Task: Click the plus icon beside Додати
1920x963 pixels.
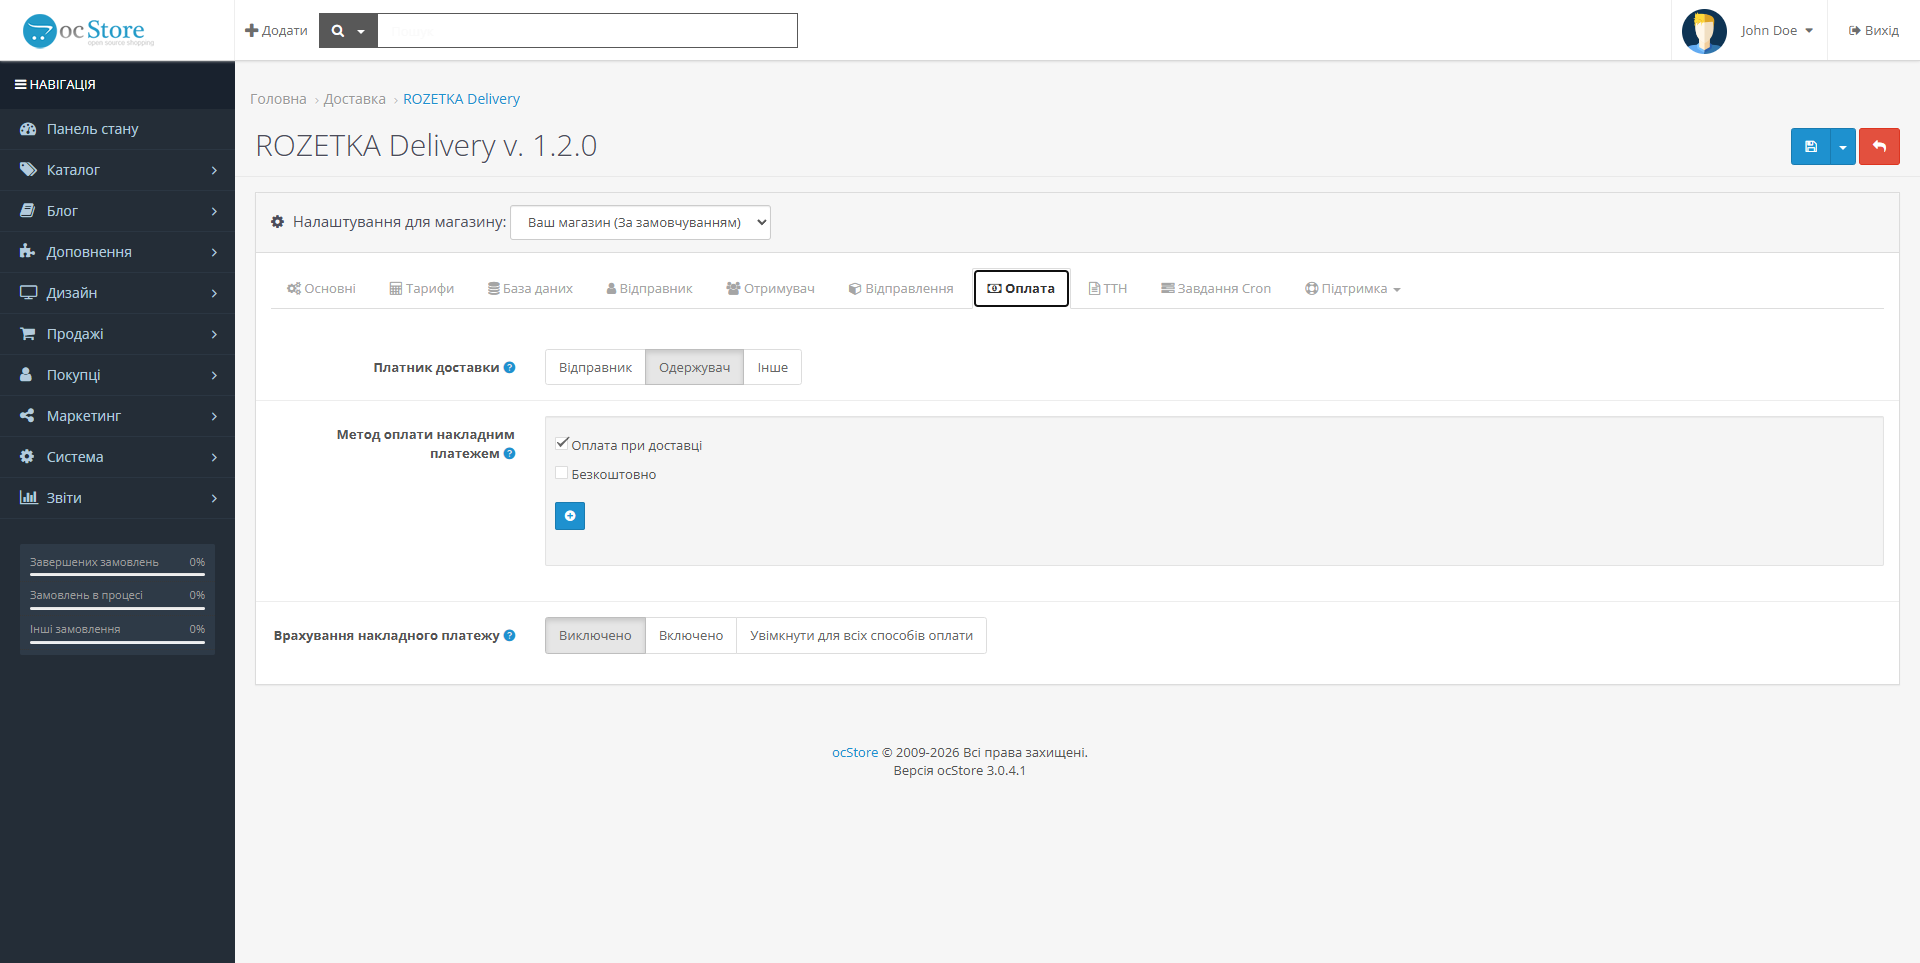Action: pyautogui.click(x=252, y=31)
